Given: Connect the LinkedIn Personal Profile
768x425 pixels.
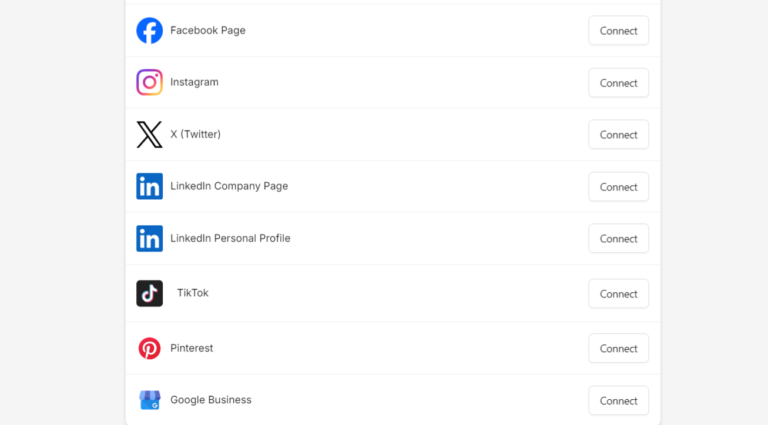Looking at the screenshot, I should tap(618, 239).
